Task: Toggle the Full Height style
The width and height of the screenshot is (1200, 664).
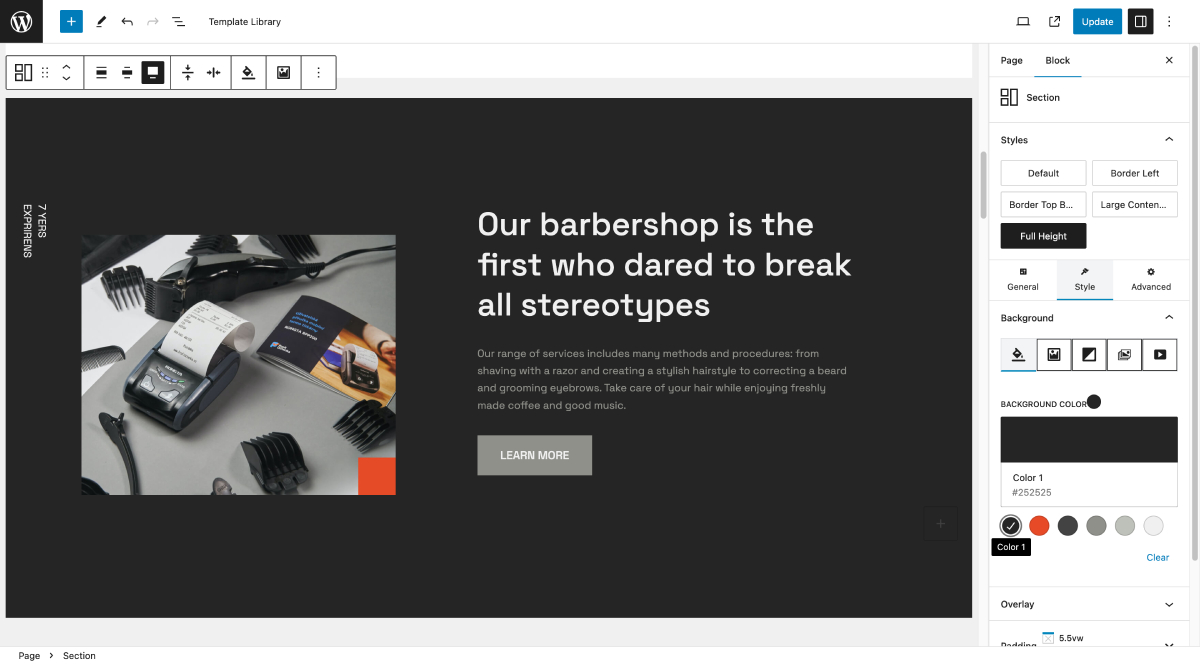Action: coord(1044,236)
